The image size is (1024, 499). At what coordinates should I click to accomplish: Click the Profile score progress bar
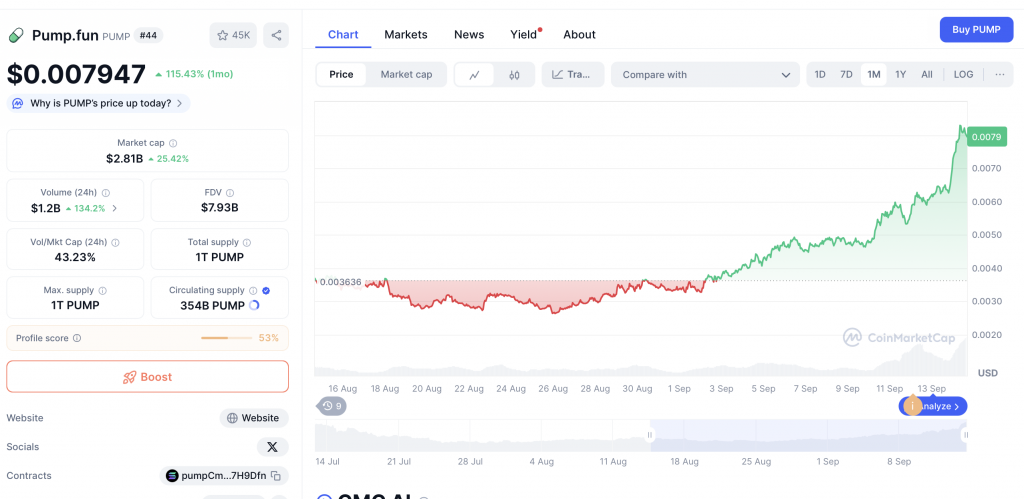coord(226,338)
